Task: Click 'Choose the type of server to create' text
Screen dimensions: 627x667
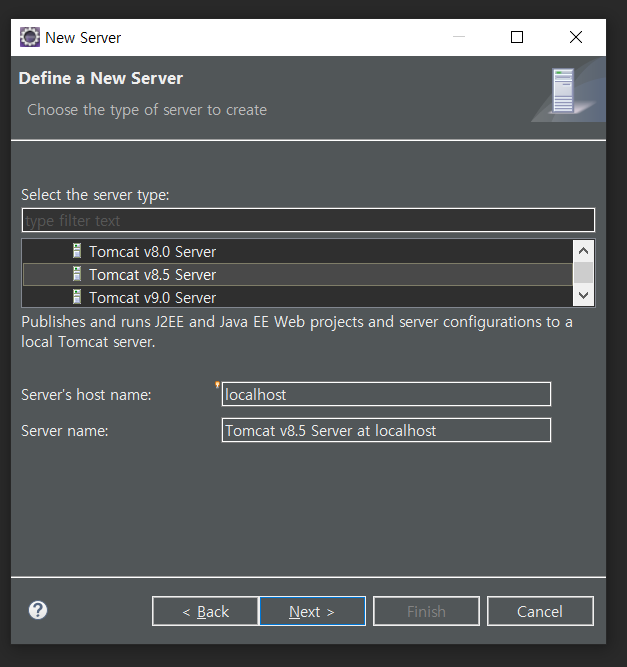Action: coord(147,110)
